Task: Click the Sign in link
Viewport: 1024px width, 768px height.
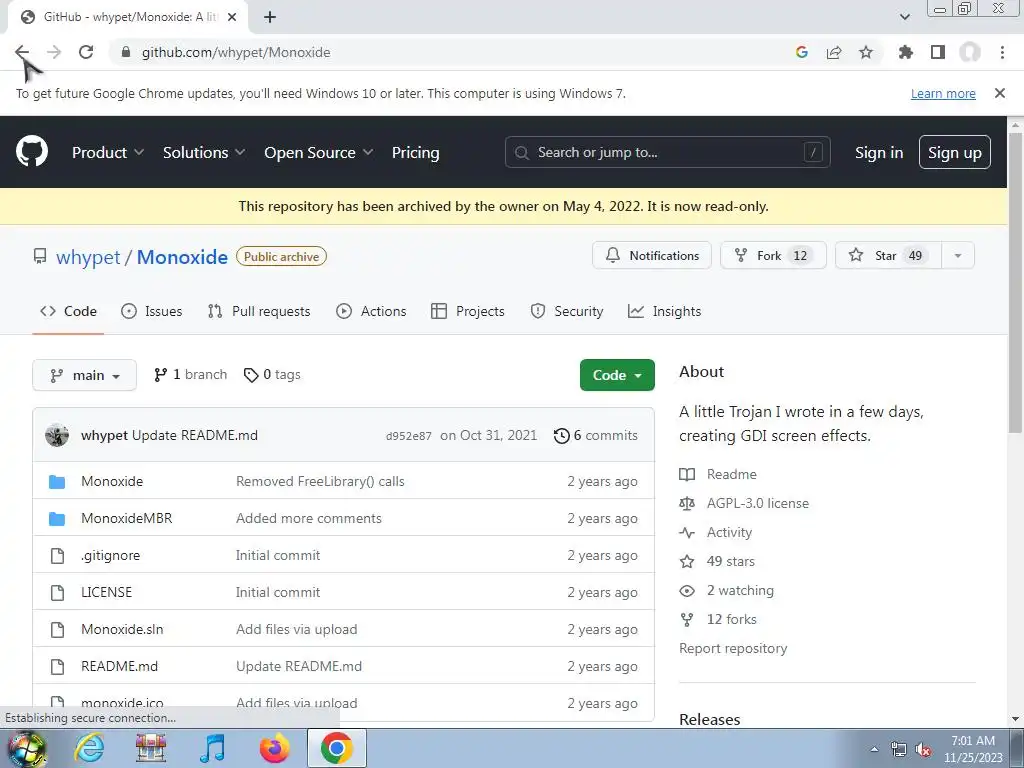Action: click(878, 152)
